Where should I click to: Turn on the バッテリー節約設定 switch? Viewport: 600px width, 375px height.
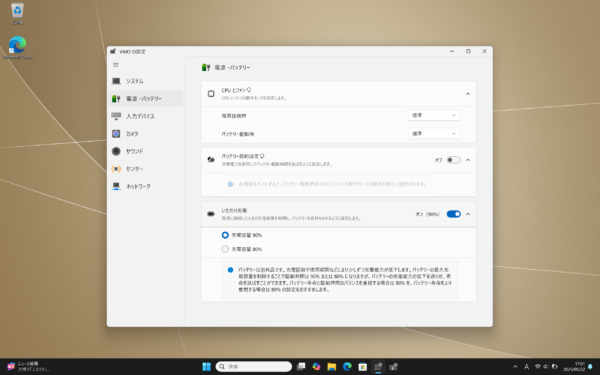click(453, 160)
